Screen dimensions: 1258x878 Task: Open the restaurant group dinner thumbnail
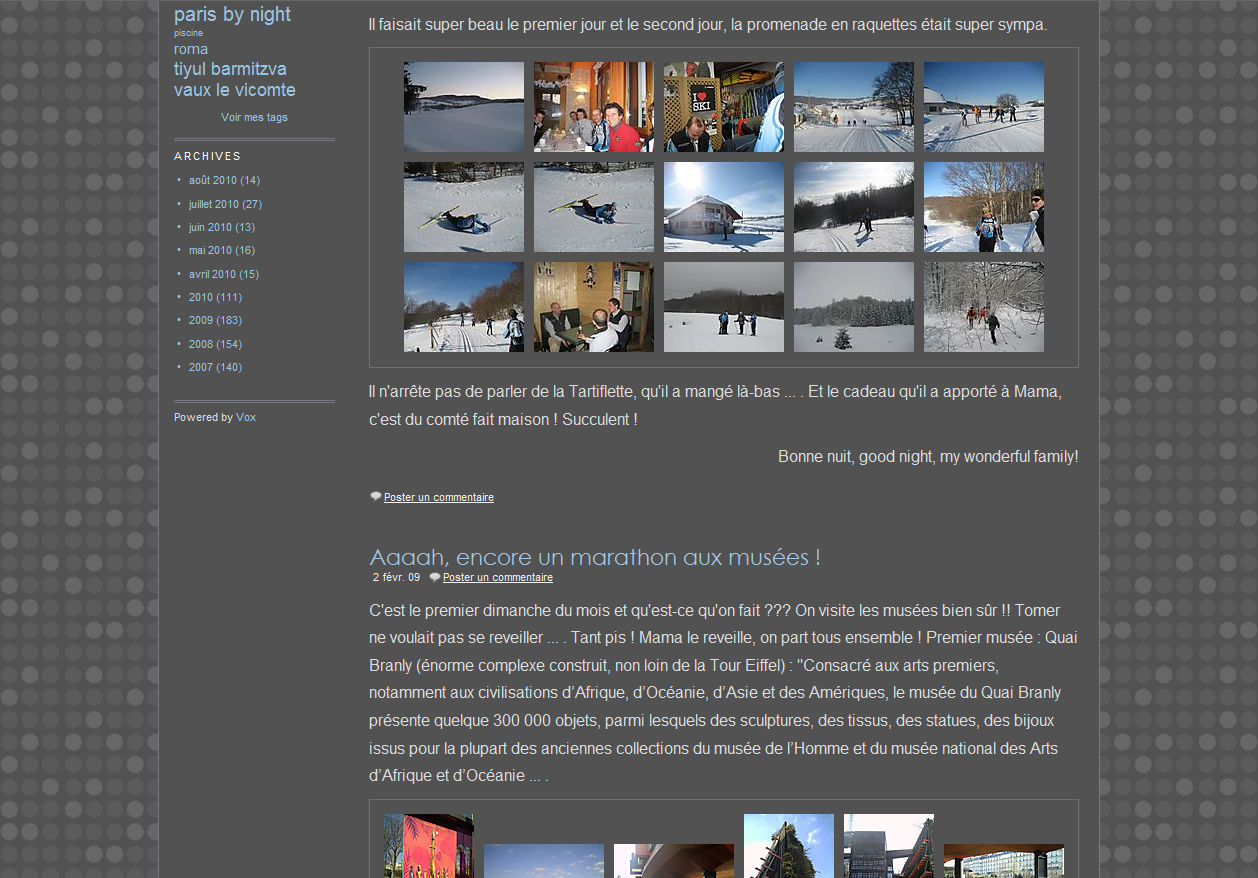coord(593,107)
